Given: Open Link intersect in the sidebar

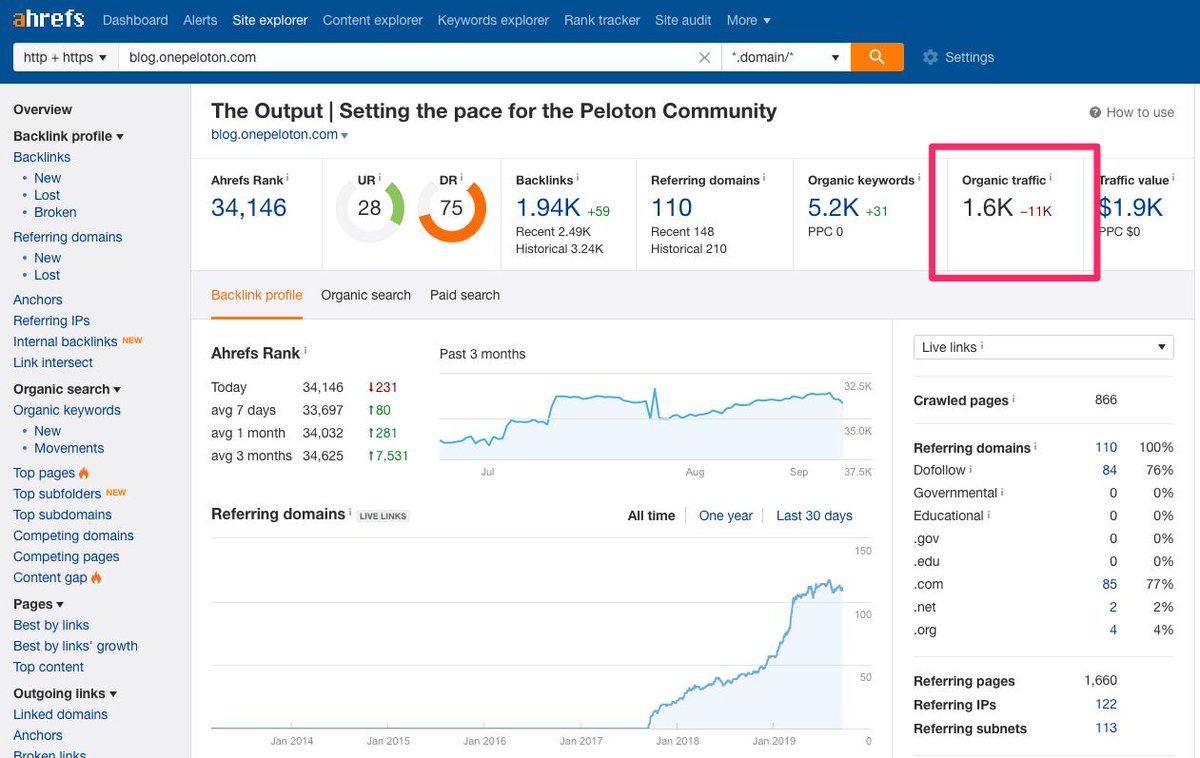Looking at the screenshot, I should pos(53,363).
